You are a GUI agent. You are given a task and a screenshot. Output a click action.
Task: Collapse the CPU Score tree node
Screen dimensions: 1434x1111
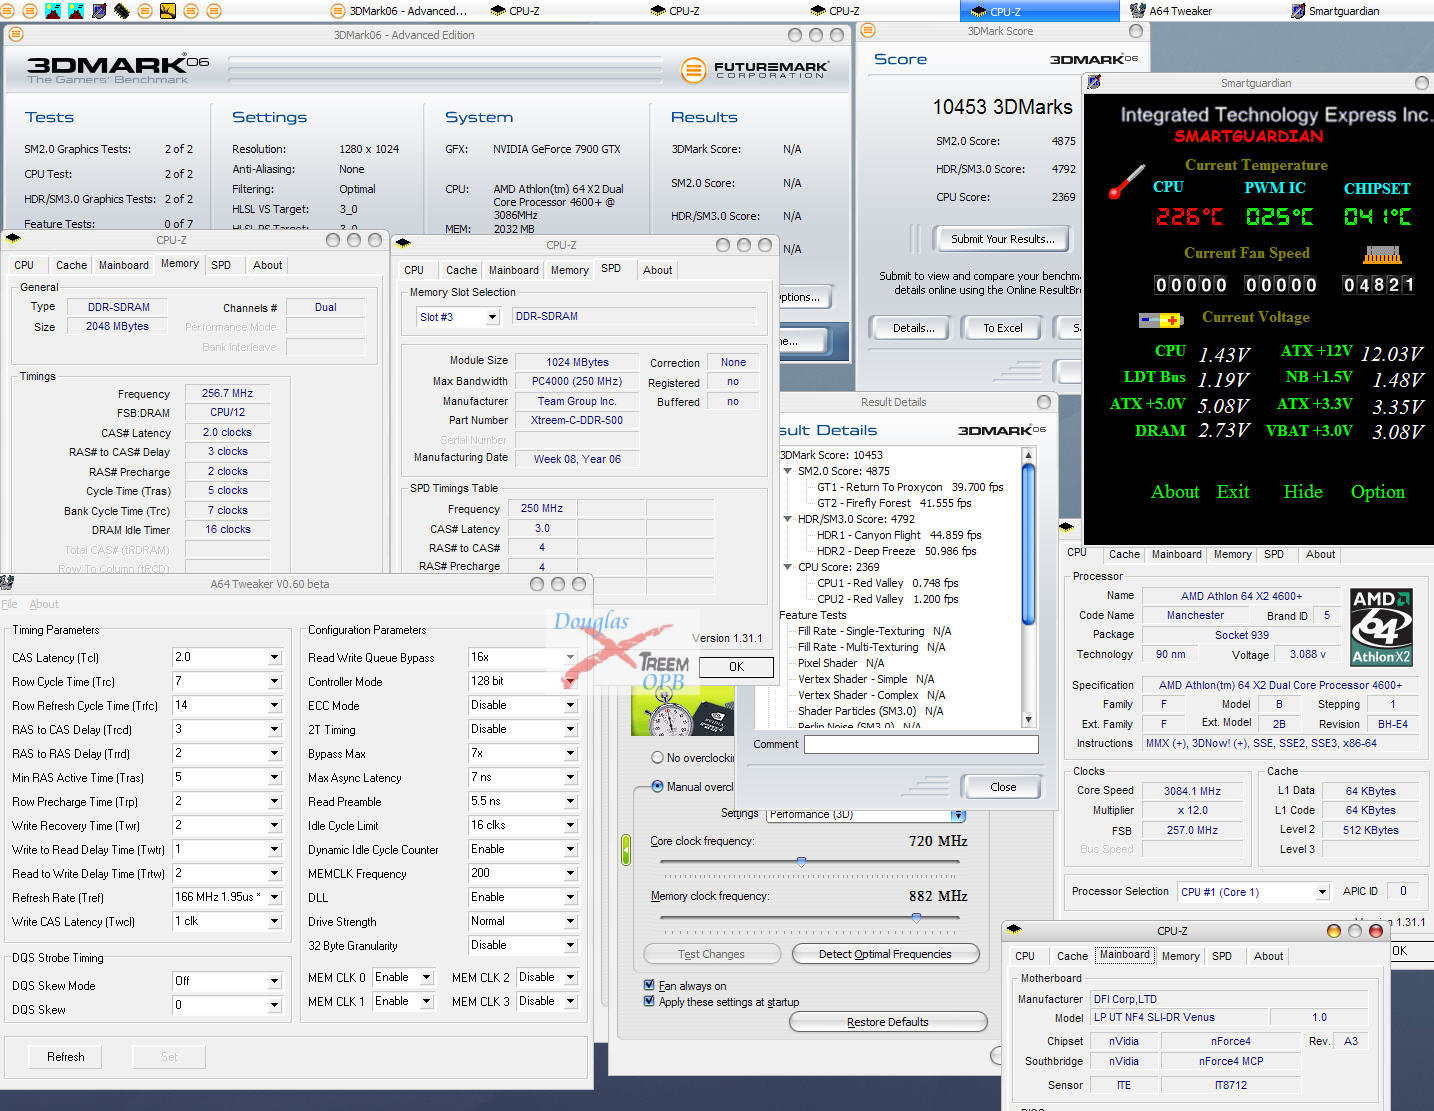click(x=788, y=567)
